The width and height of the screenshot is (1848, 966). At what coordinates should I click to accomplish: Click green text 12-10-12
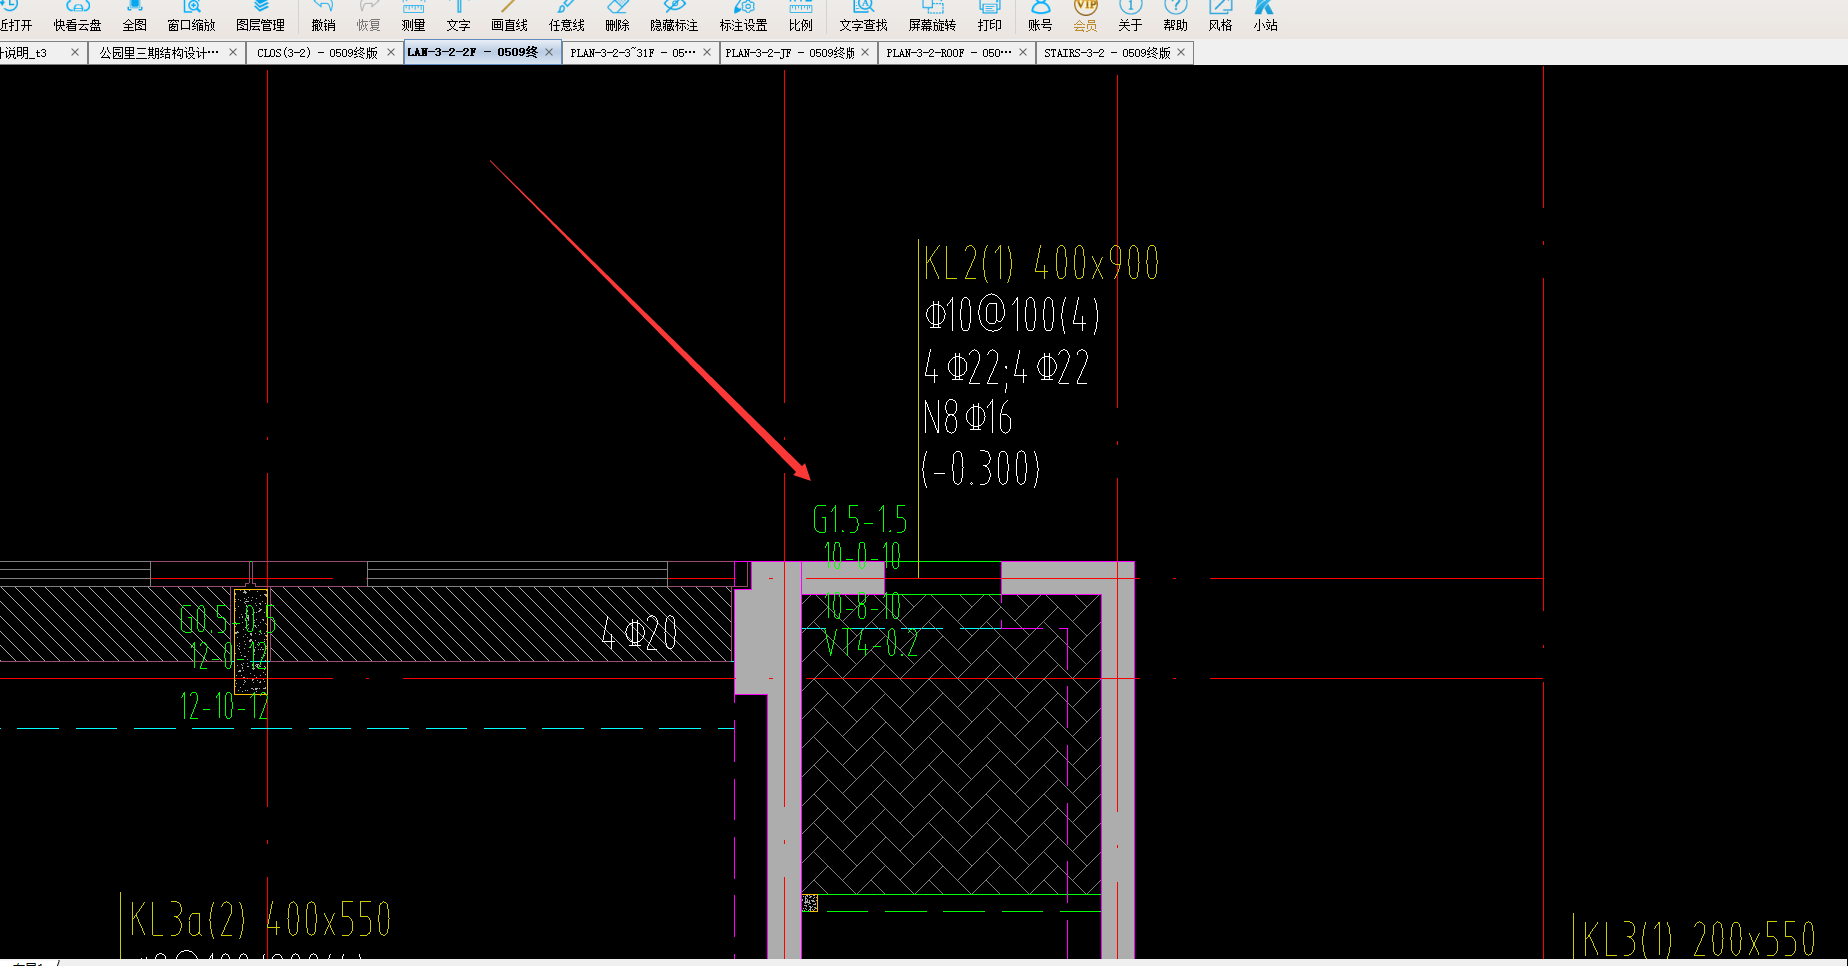224,706
